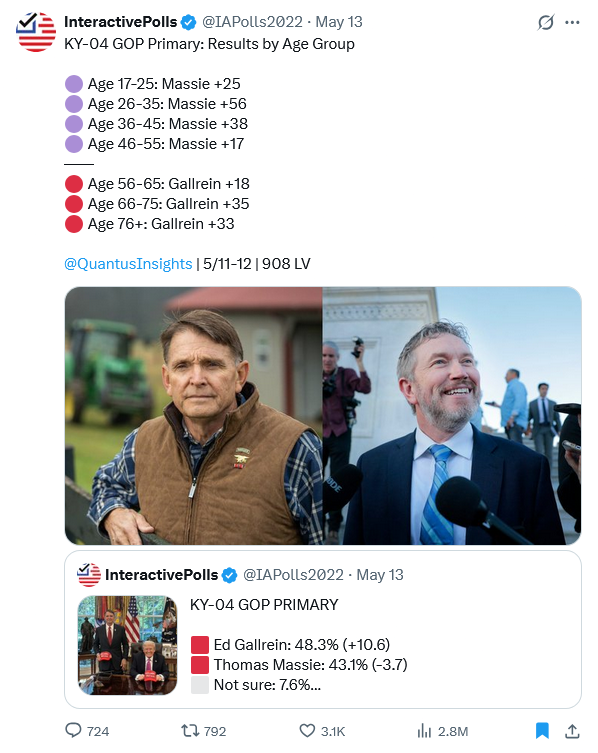Click the blue verified badge in header

pyautogui.click(x=188, y=22)
